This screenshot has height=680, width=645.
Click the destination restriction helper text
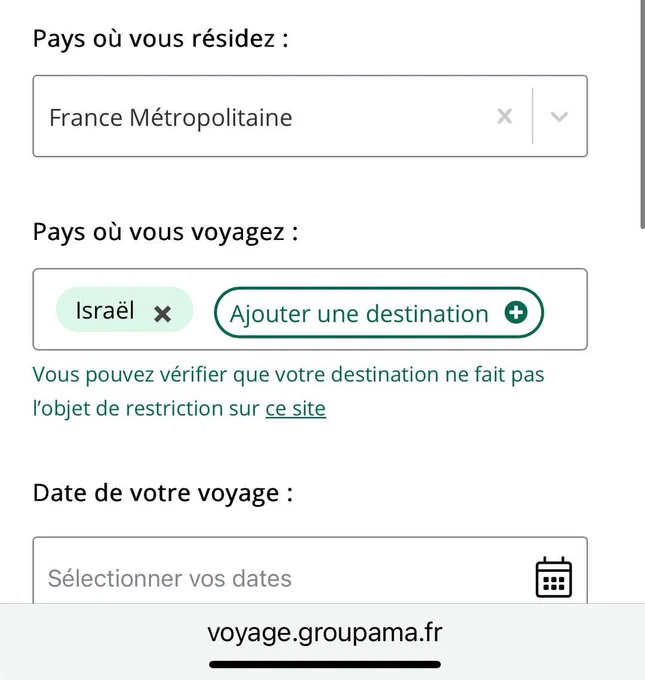tap(288, 391)
